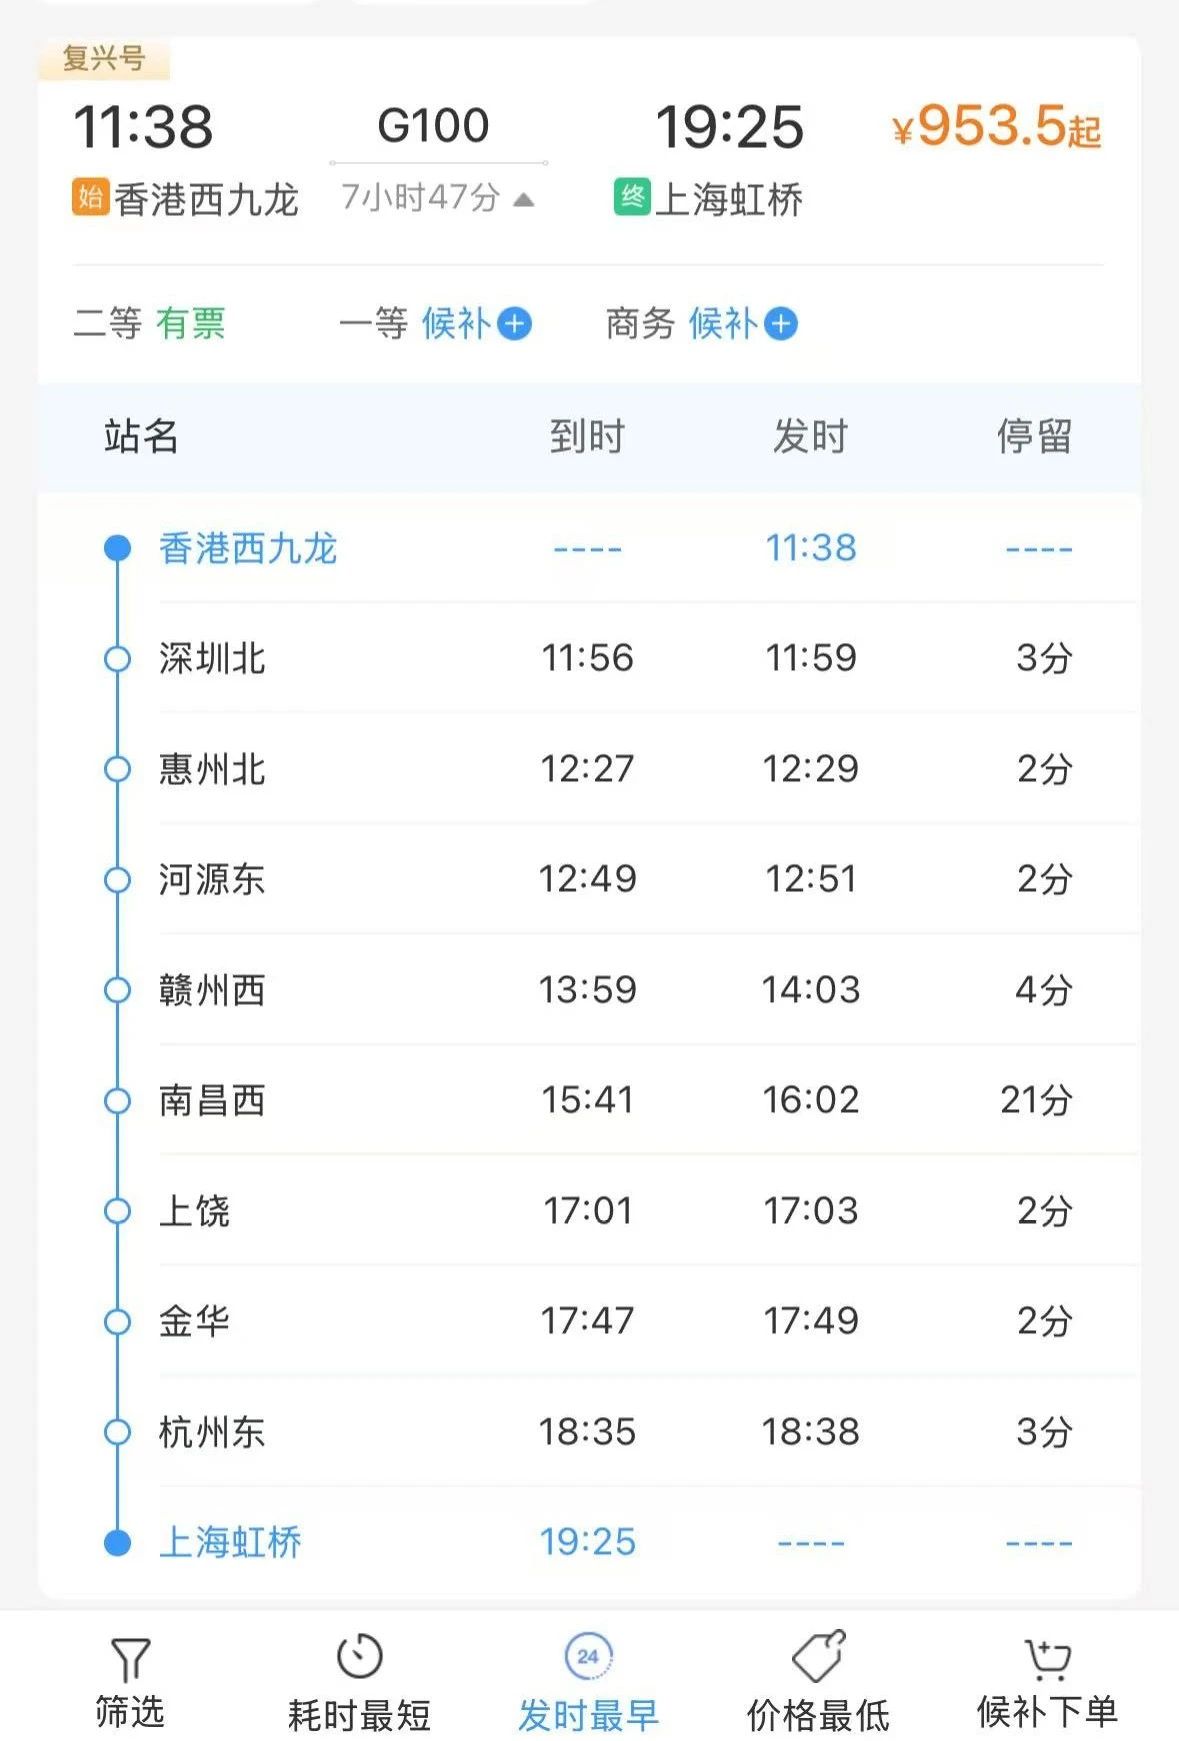Sort by 发时最早 tab
This screenshot has width=1179, height=1741.
coord(588,1714)
